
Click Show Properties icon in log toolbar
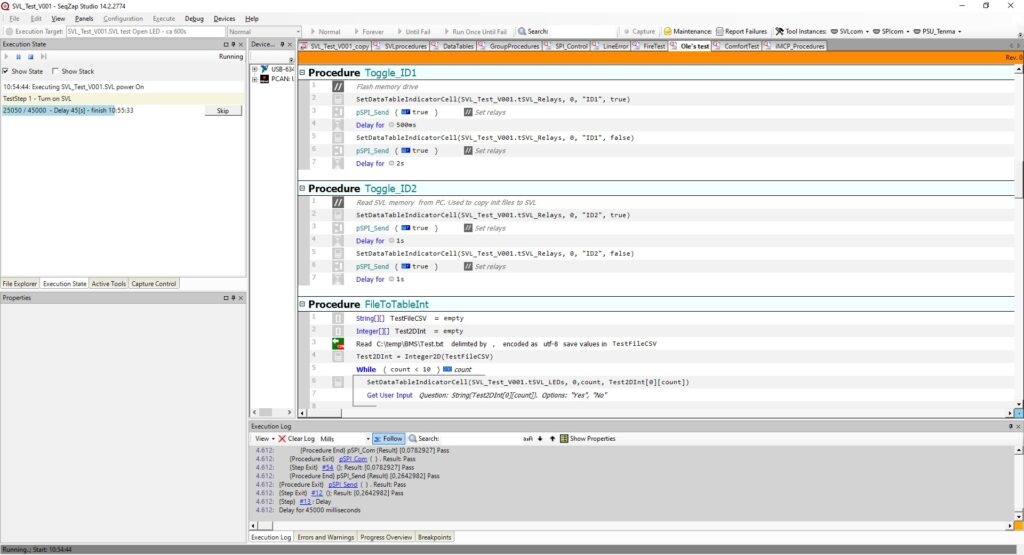[x=564, y=438]
